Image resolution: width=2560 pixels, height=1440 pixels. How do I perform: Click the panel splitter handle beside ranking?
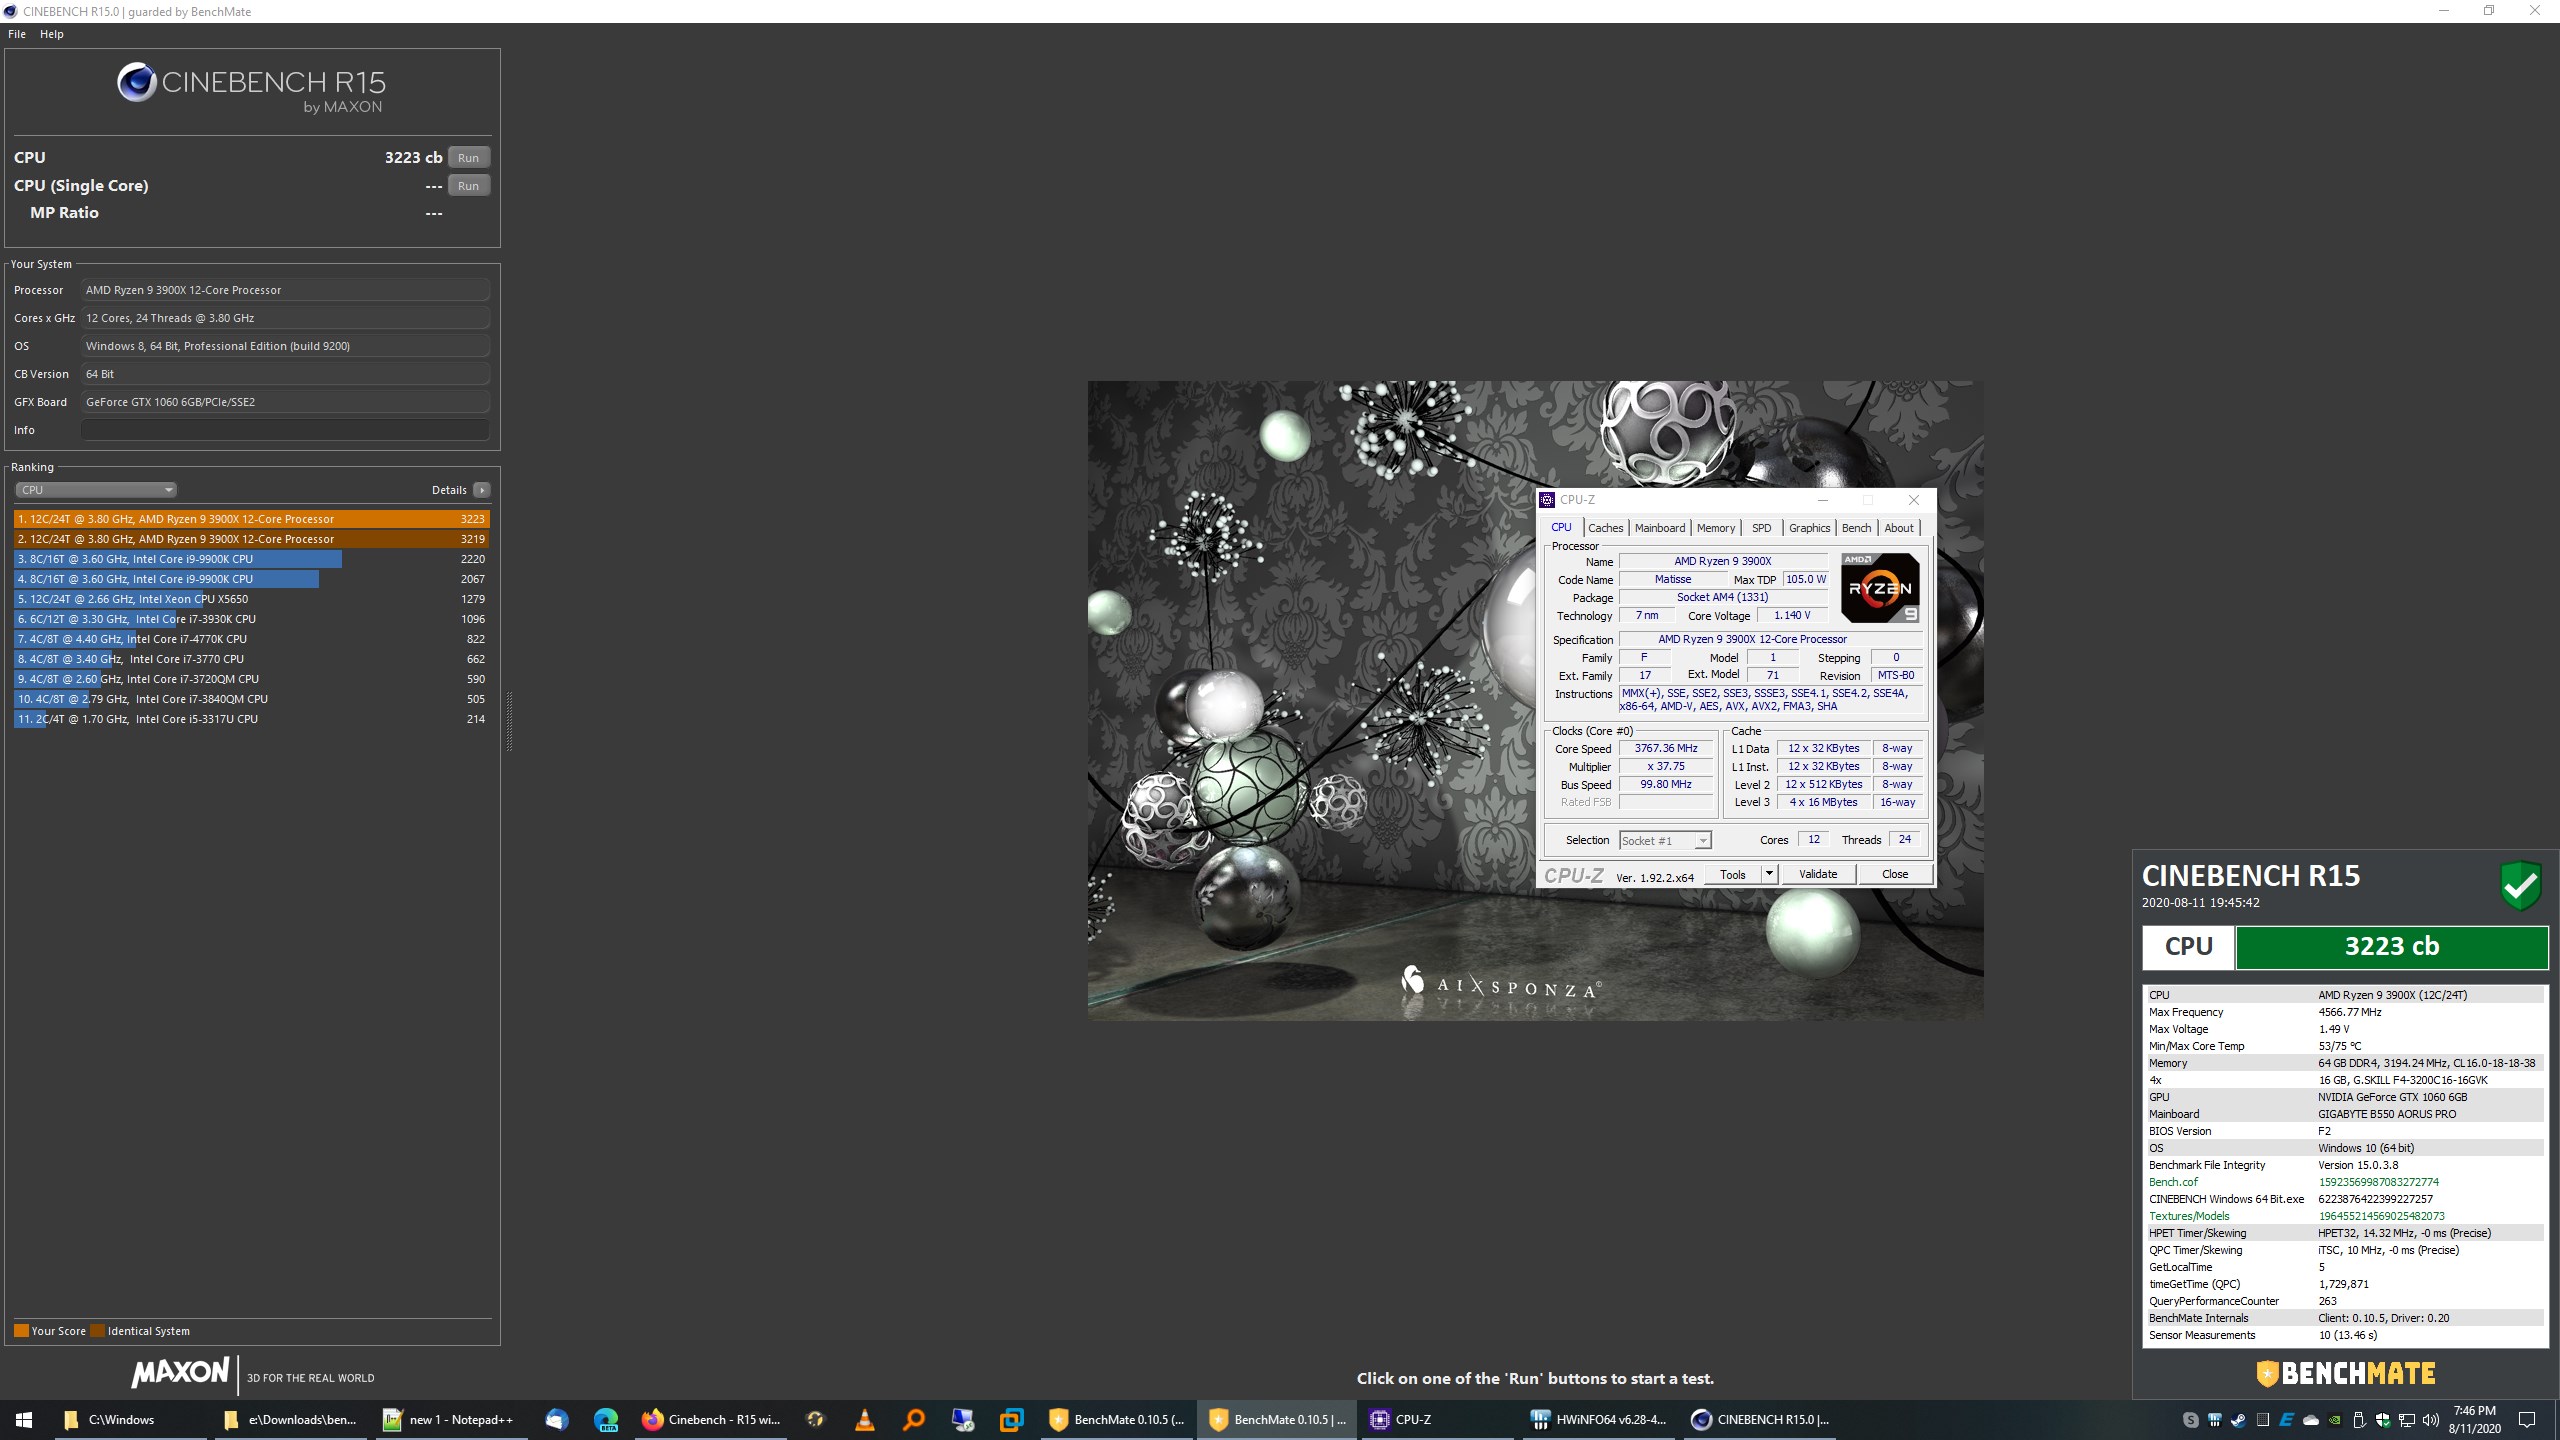pyautogui.click(x=509, y=721)
